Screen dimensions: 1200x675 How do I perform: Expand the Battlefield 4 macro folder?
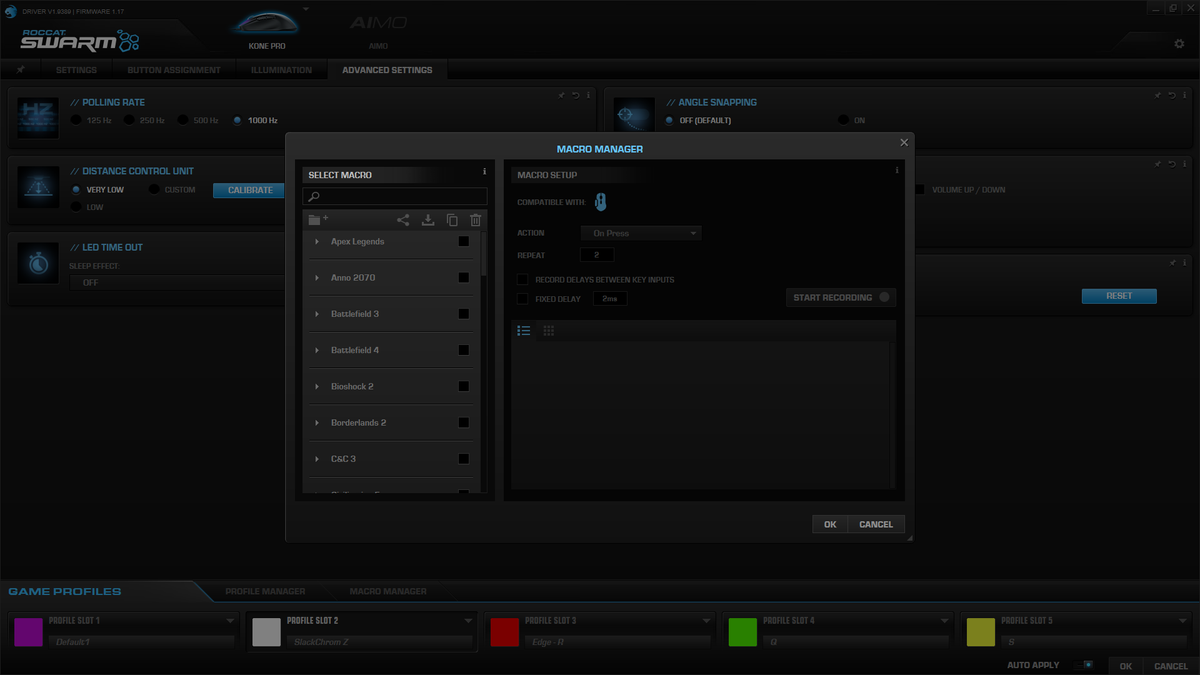pos(317,350)
